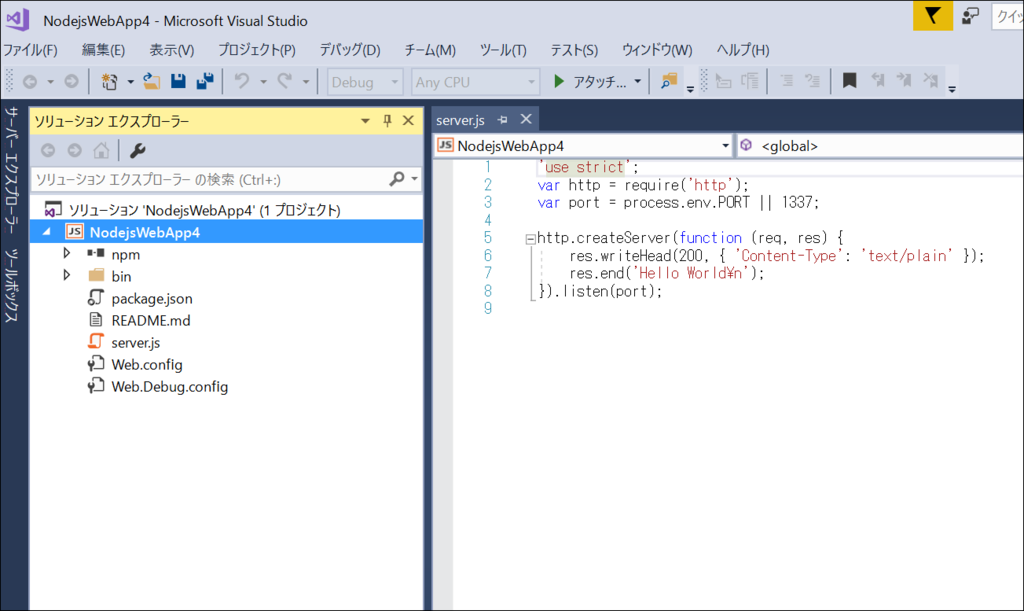This screenshot has height=611, width=1024.
Task: Open the Project menu
Action: click(x=257, y=50)
